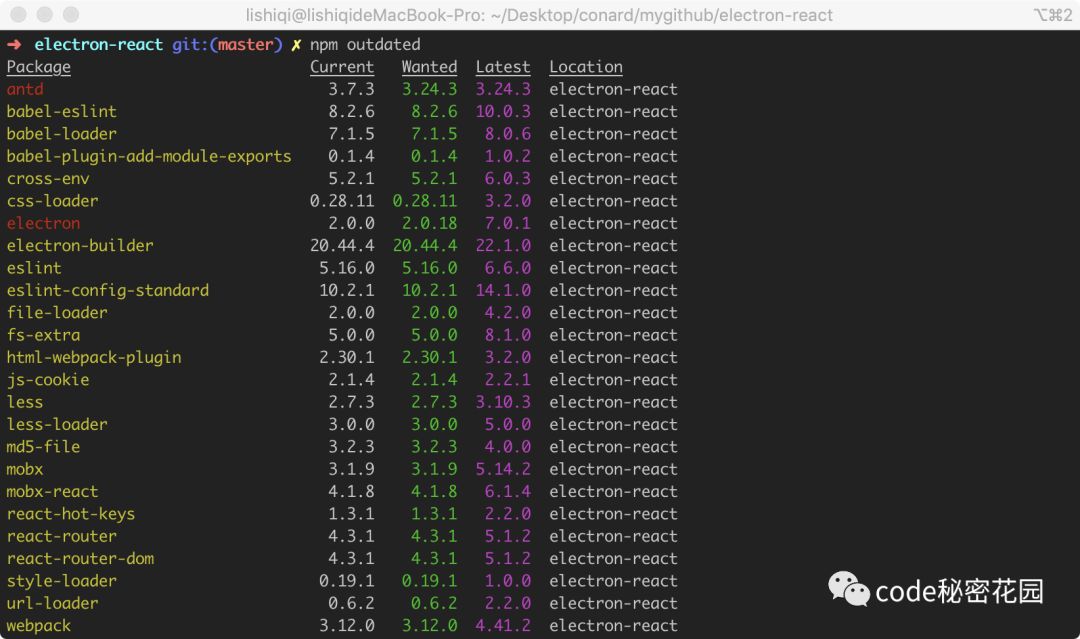1080x639 pixels.
Task: Click antd row's 'electron-react' location
Action: click(613, 90)
